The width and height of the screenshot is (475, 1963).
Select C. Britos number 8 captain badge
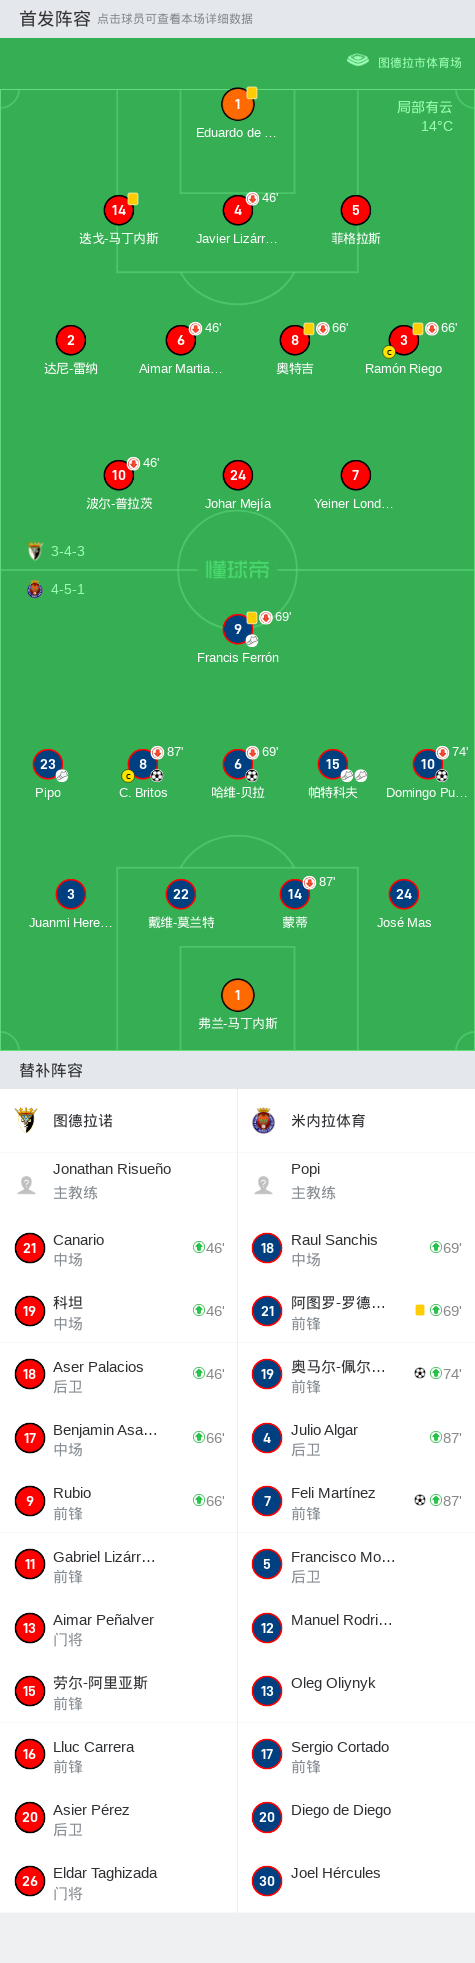click(x=143, y=764)
